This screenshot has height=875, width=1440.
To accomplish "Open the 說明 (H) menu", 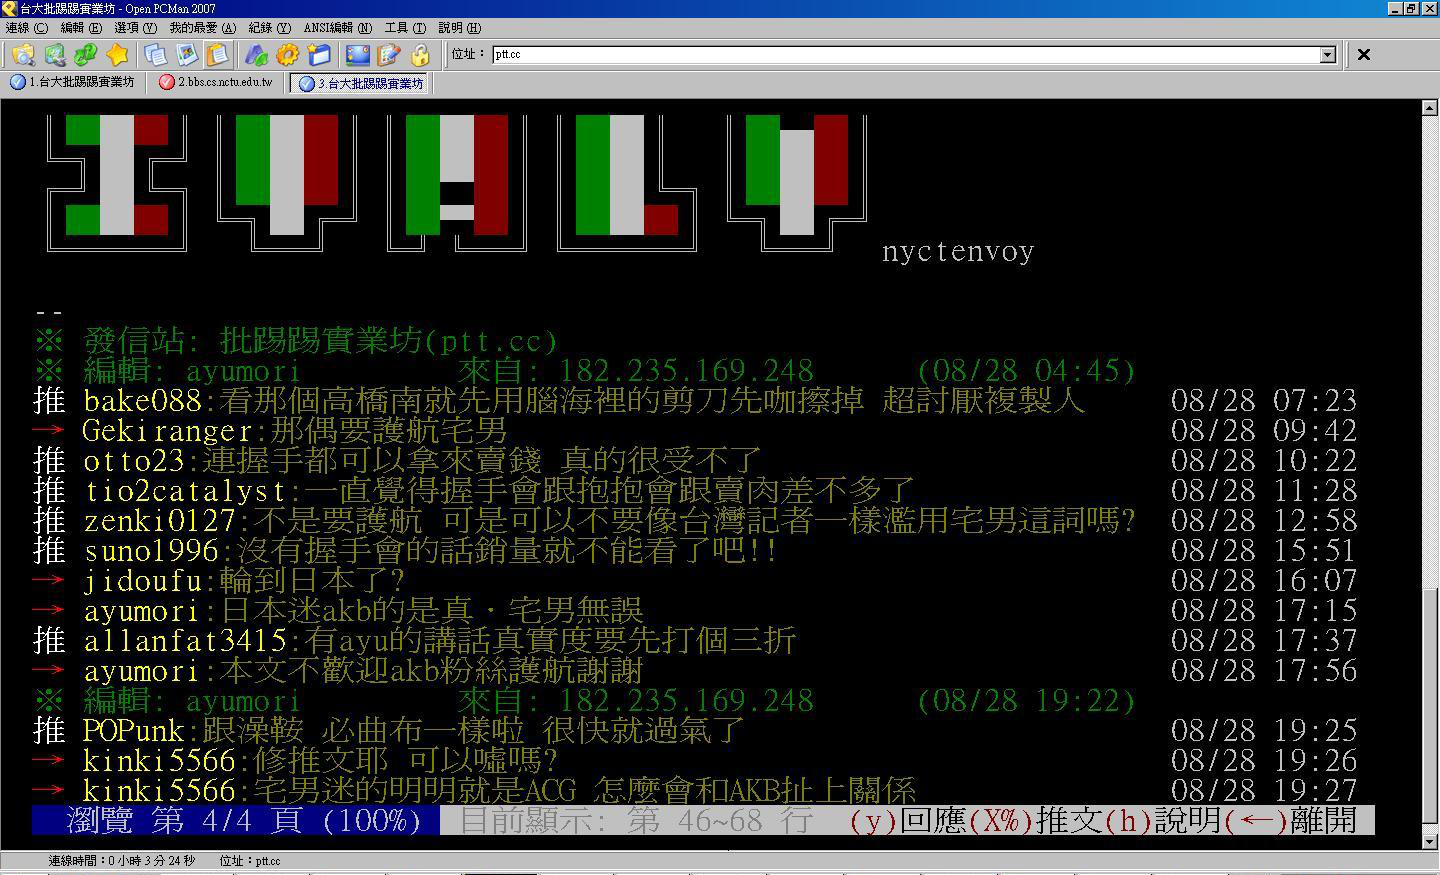I will pos(459,28).
